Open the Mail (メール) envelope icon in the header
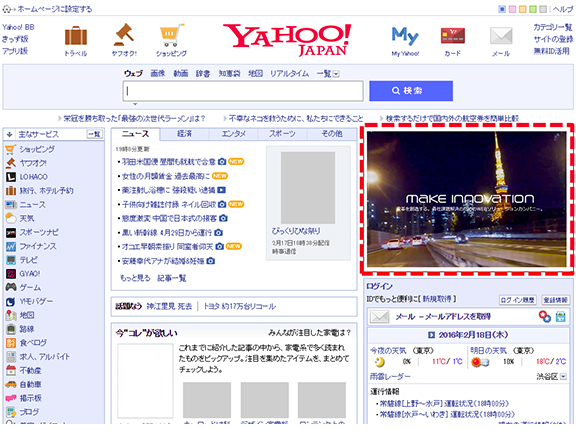The width and height of the screenshot is (576, 430). click(501, 36)
